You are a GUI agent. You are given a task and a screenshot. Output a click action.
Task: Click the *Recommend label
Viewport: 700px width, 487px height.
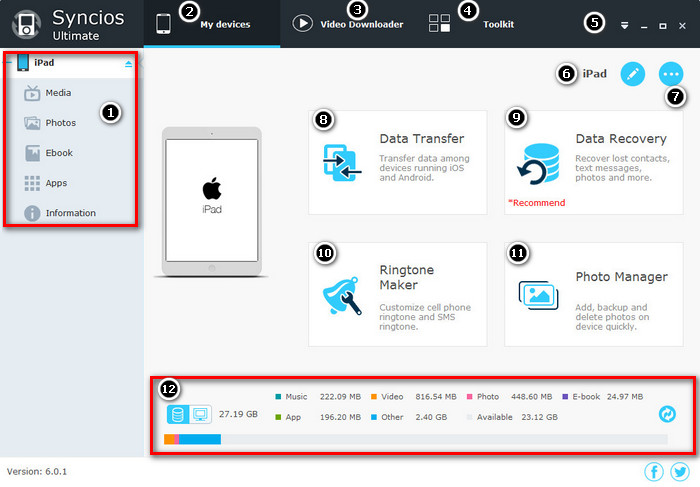(537, 203)
